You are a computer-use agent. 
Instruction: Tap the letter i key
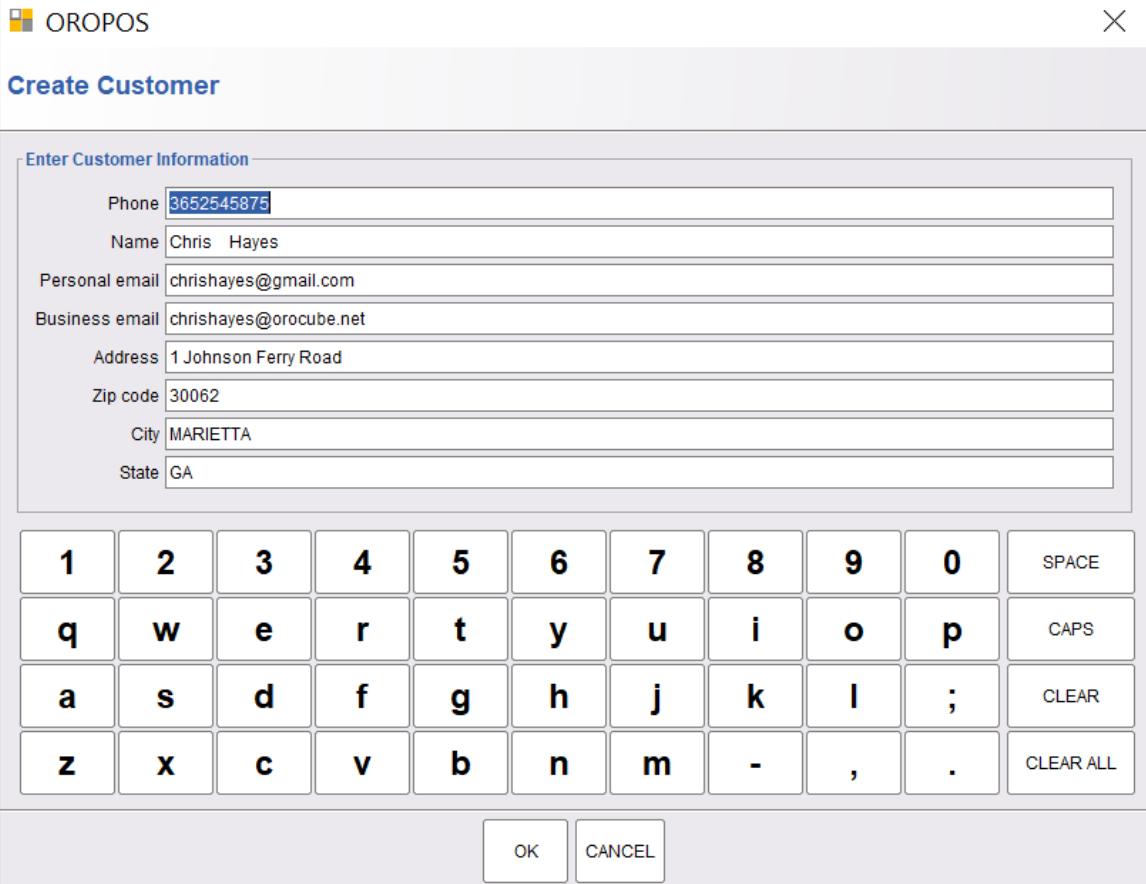(x=756, y=630)
